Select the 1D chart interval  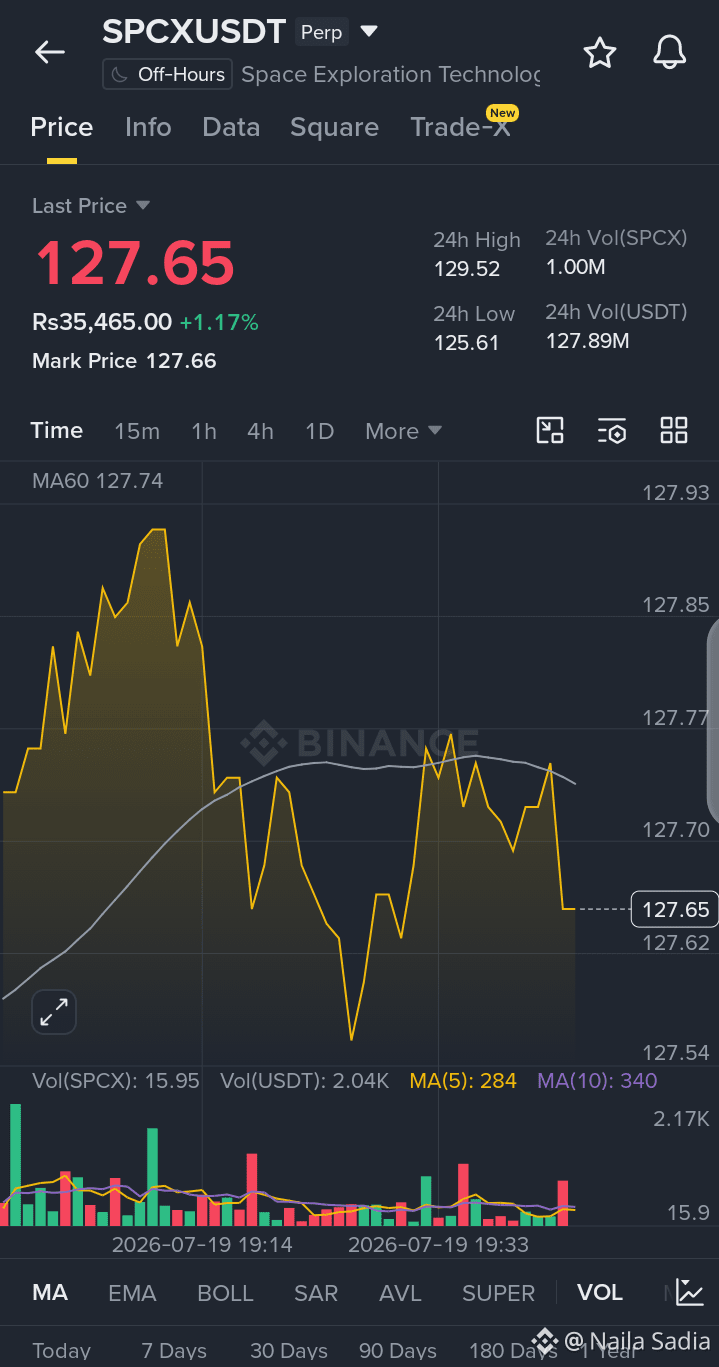point(319,431)
